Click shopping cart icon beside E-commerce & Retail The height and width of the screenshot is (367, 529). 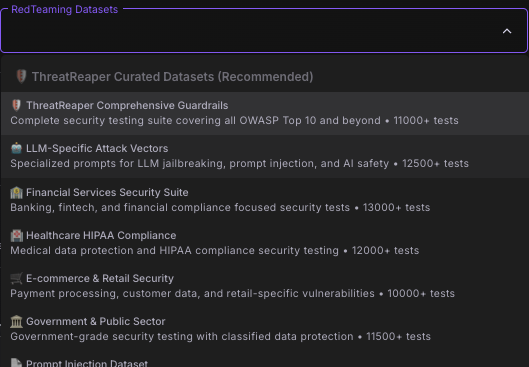click(x=16, y=278)
